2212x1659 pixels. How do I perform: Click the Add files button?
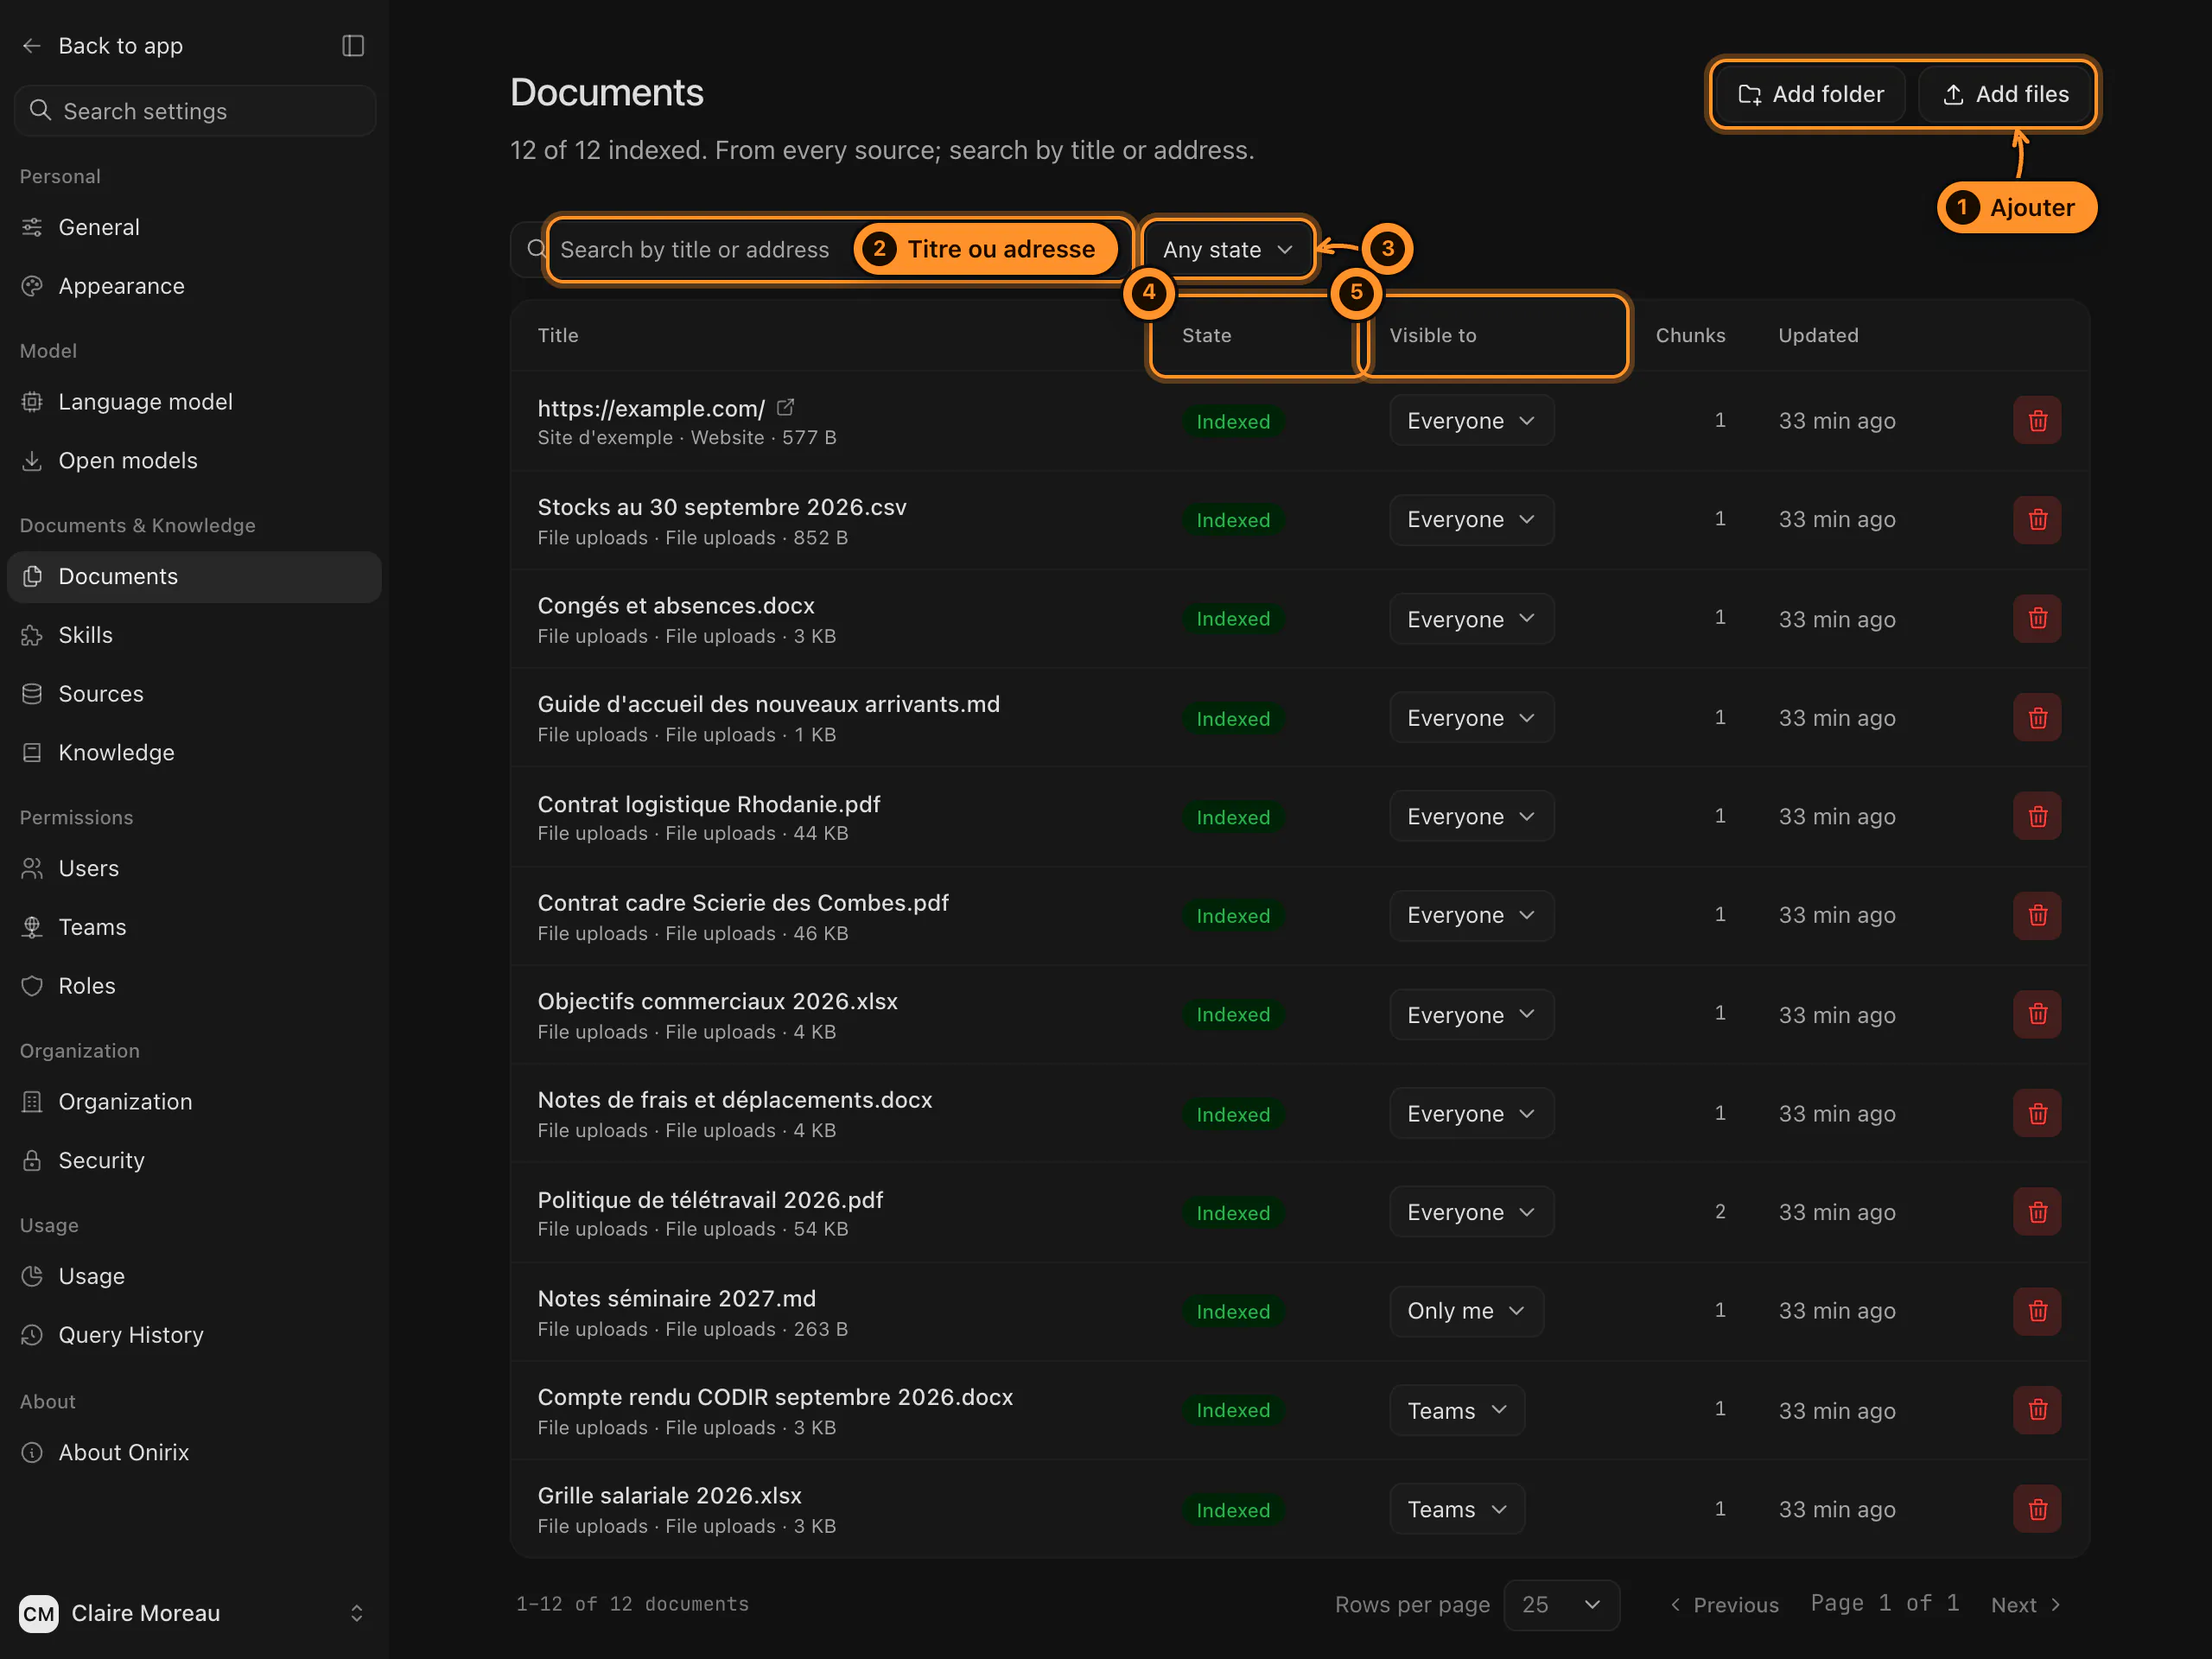[2005, 94]
